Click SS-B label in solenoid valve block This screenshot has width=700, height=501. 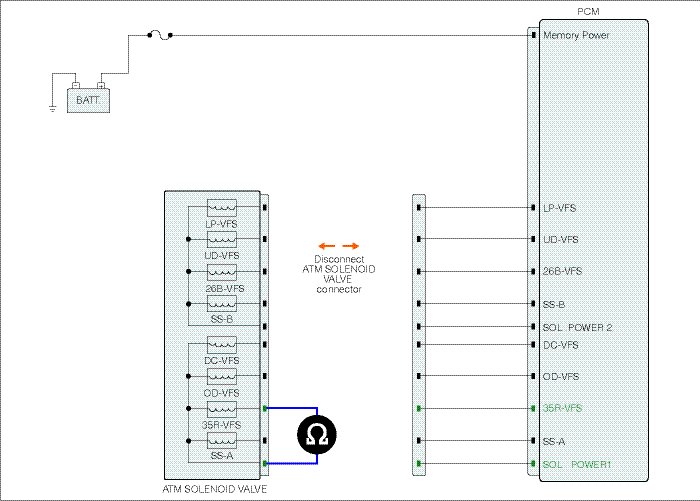point(222,319)
